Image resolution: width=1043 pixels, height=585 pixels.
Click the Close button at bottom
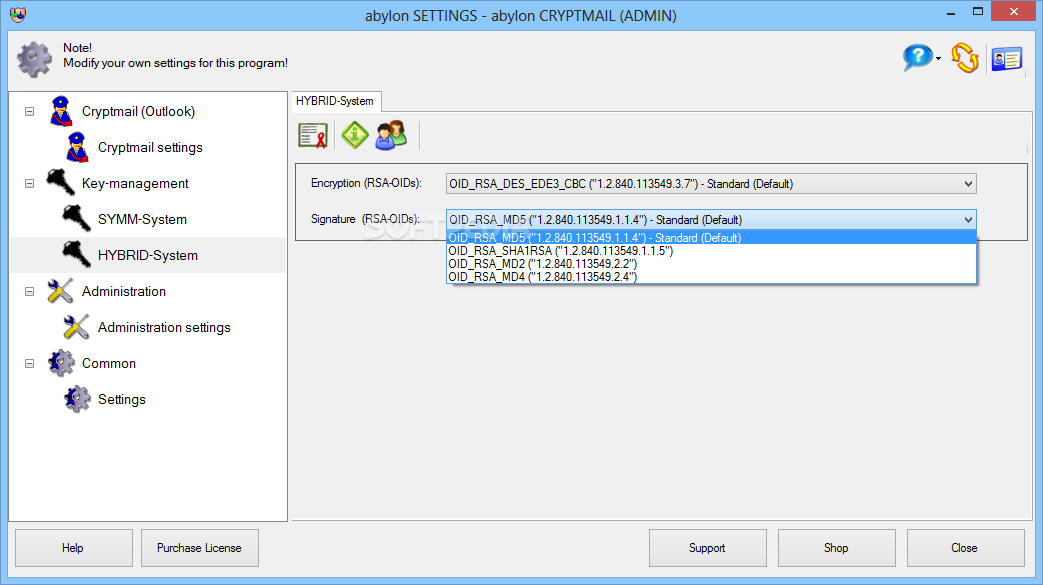click(965, 548)
